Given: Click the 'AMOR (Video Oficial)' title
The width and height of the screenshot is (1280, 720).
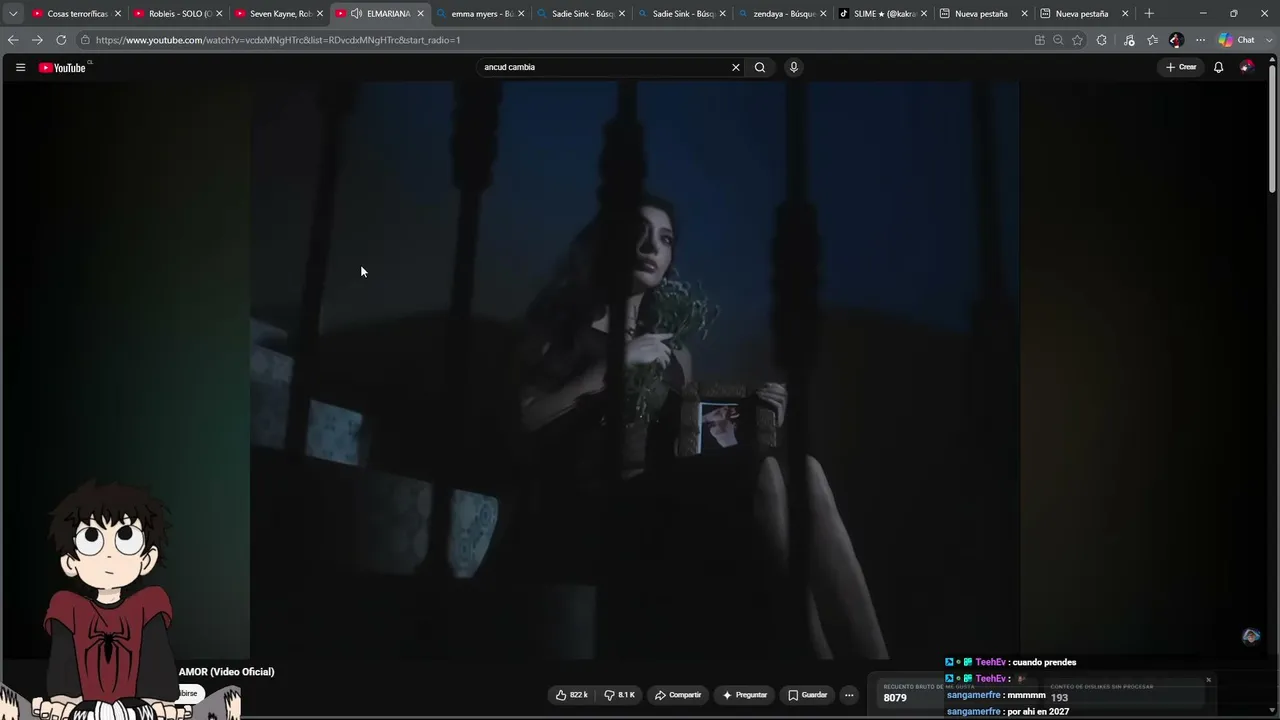Looking at the screenshot, I should pos(226,672).
